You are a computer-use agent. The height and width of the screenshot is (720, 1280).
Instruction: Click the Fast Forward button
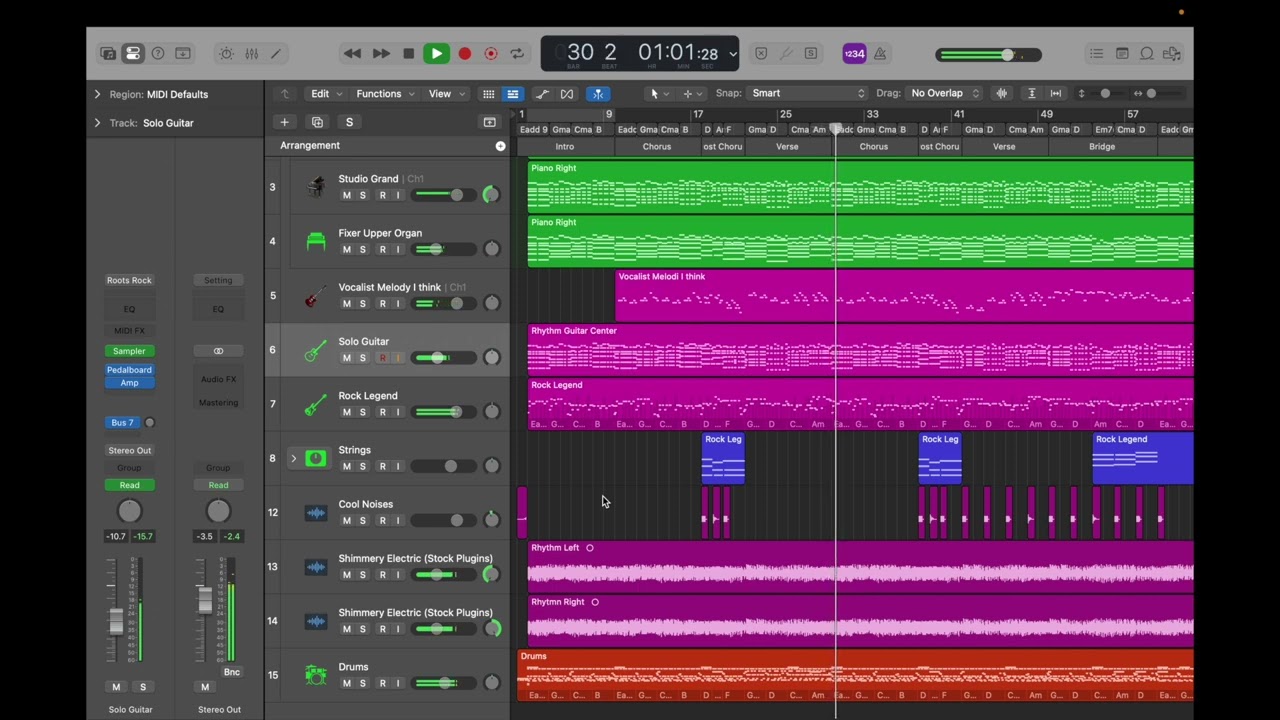[x=381, y=54]
